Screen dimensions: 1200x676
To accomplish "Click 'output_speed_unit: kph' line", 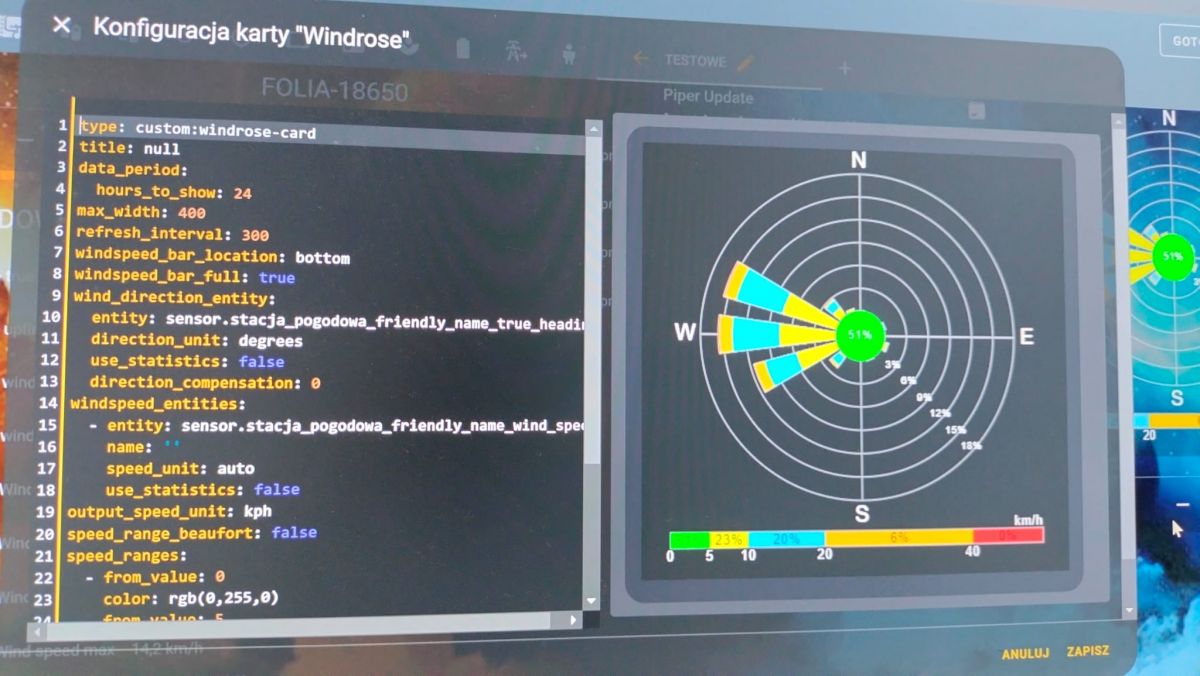I will point(168,511).
